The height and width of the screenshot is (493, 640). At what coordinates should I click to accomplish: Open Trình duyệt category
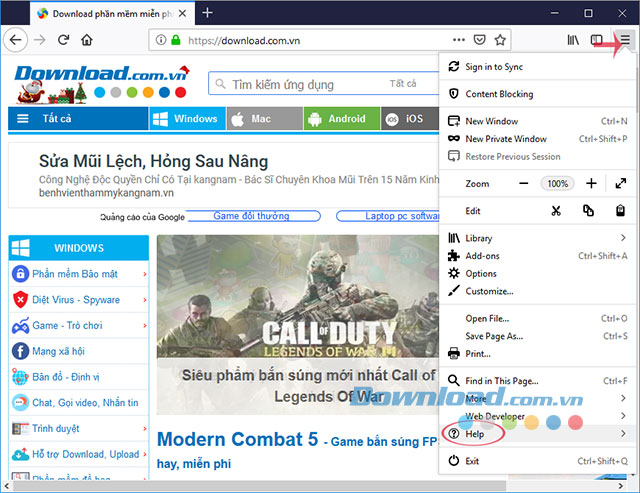pyautogui.click(x=79, y=429)
